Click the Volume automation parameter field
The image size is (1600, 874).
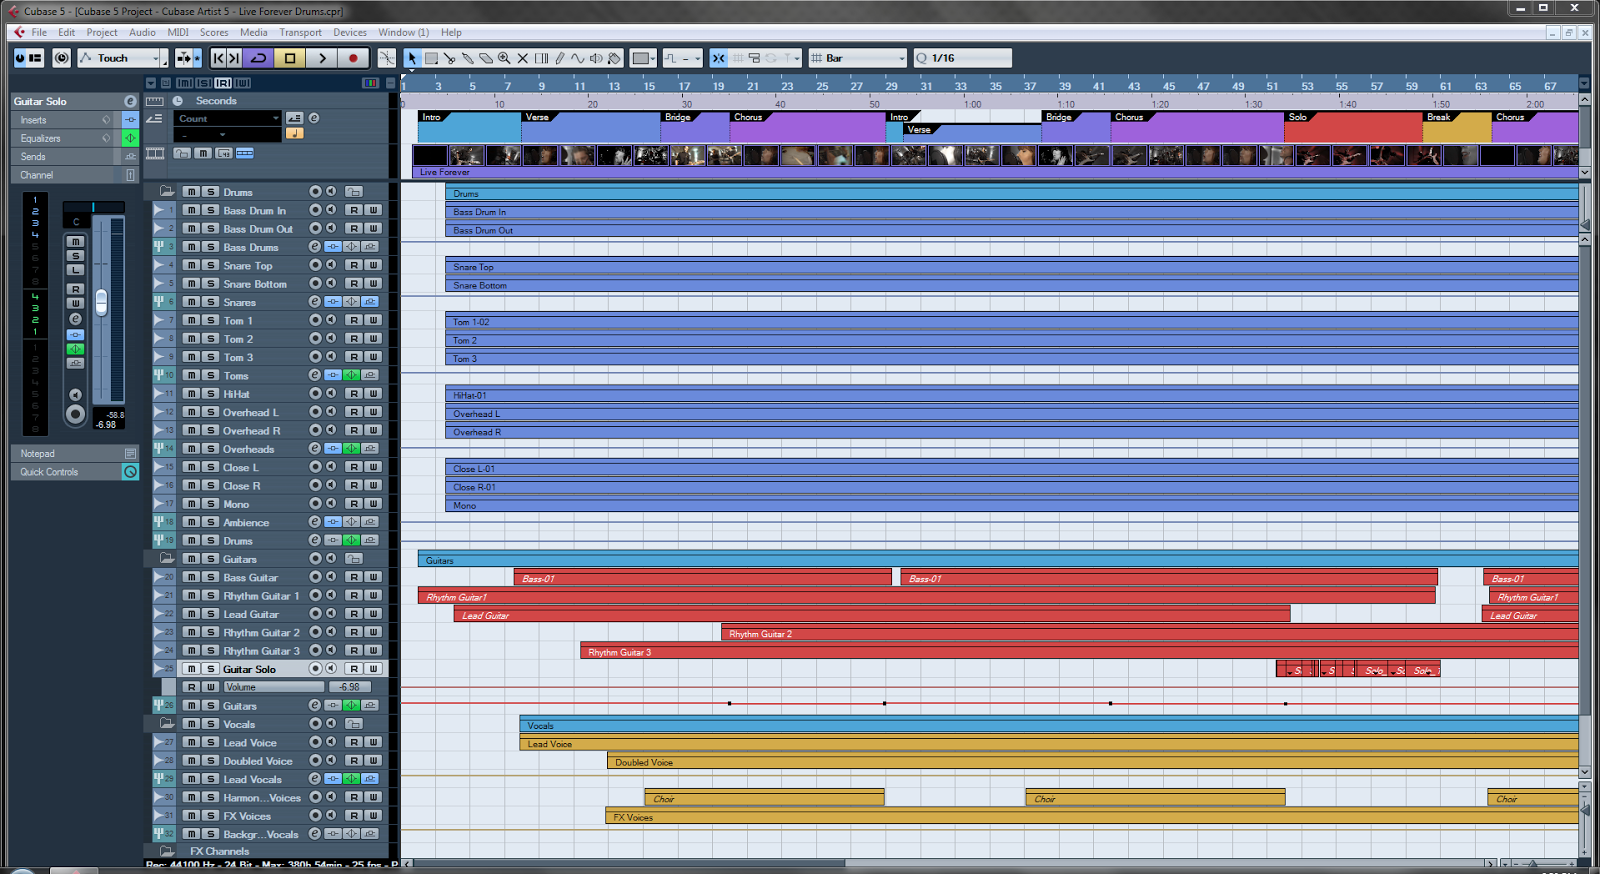[x=273, y=686]
